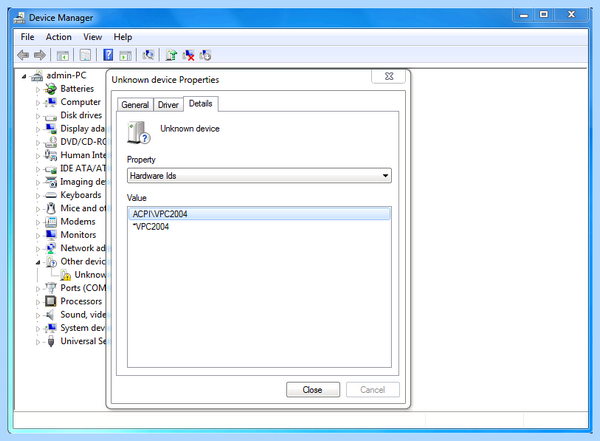Switch to the General tab

click(135, 105)
